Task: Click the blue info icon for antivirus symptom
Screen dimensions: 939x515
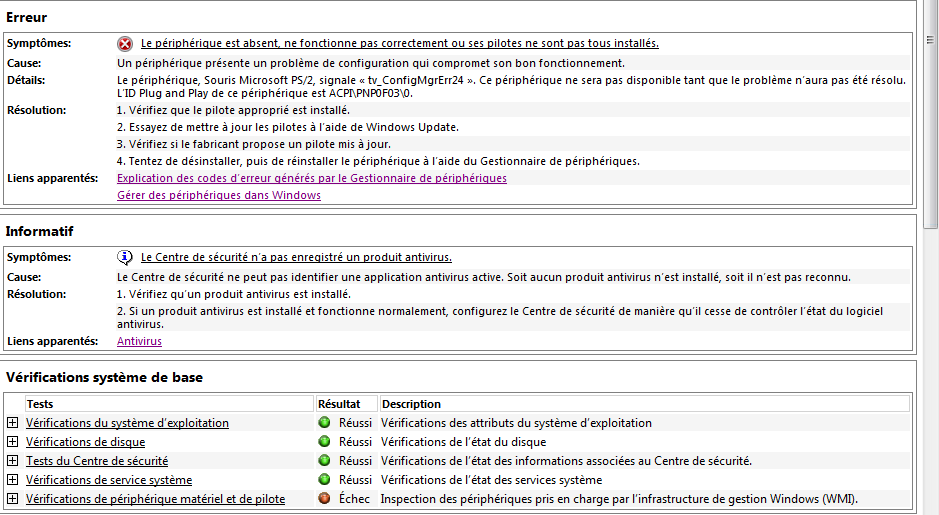Action: 125,258
